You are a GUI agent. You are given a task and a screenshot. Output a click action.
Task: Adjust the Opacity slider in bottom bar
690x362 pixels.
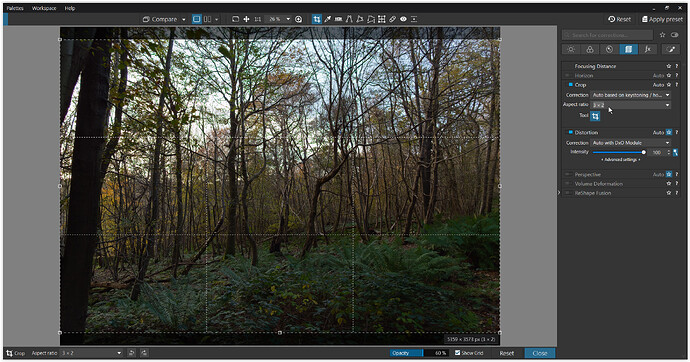(419, 353)
